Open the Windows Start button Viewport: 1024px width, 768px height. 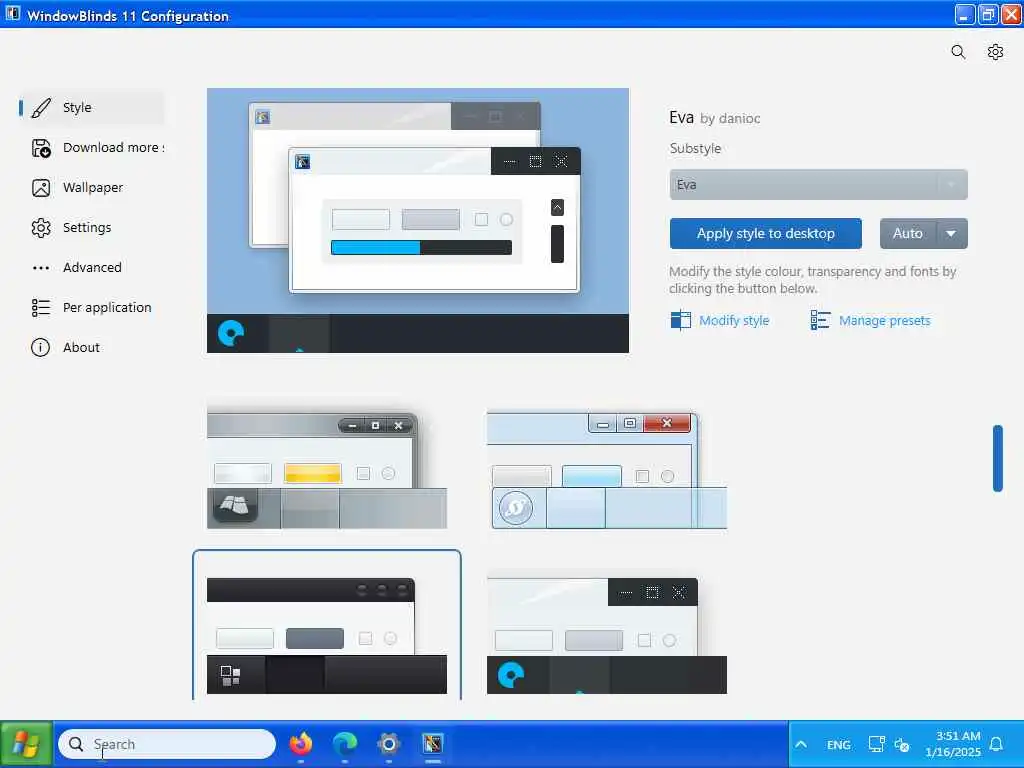26,744
